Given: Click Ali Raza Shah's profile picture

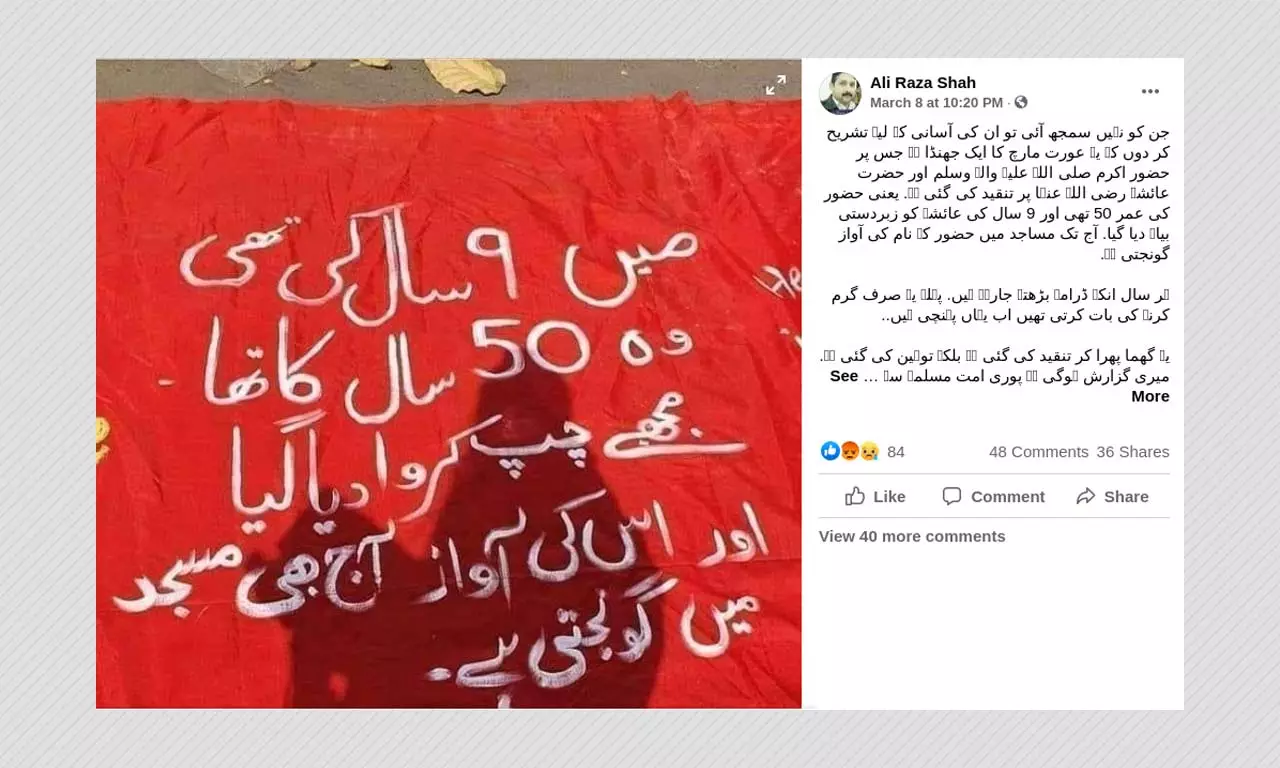Looking at the screenshot, I should [840, 93].
